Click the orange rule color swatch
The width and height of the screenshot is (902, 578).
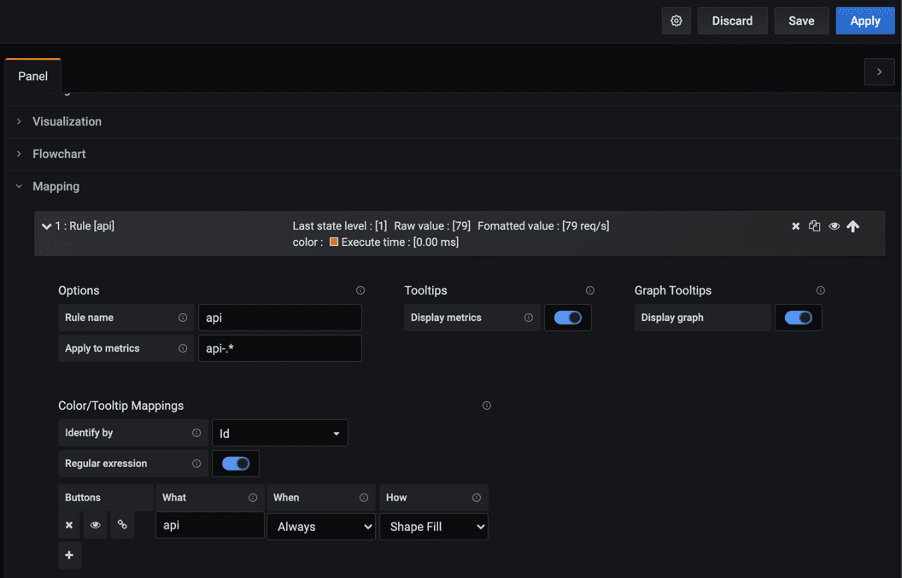(334, 242)
